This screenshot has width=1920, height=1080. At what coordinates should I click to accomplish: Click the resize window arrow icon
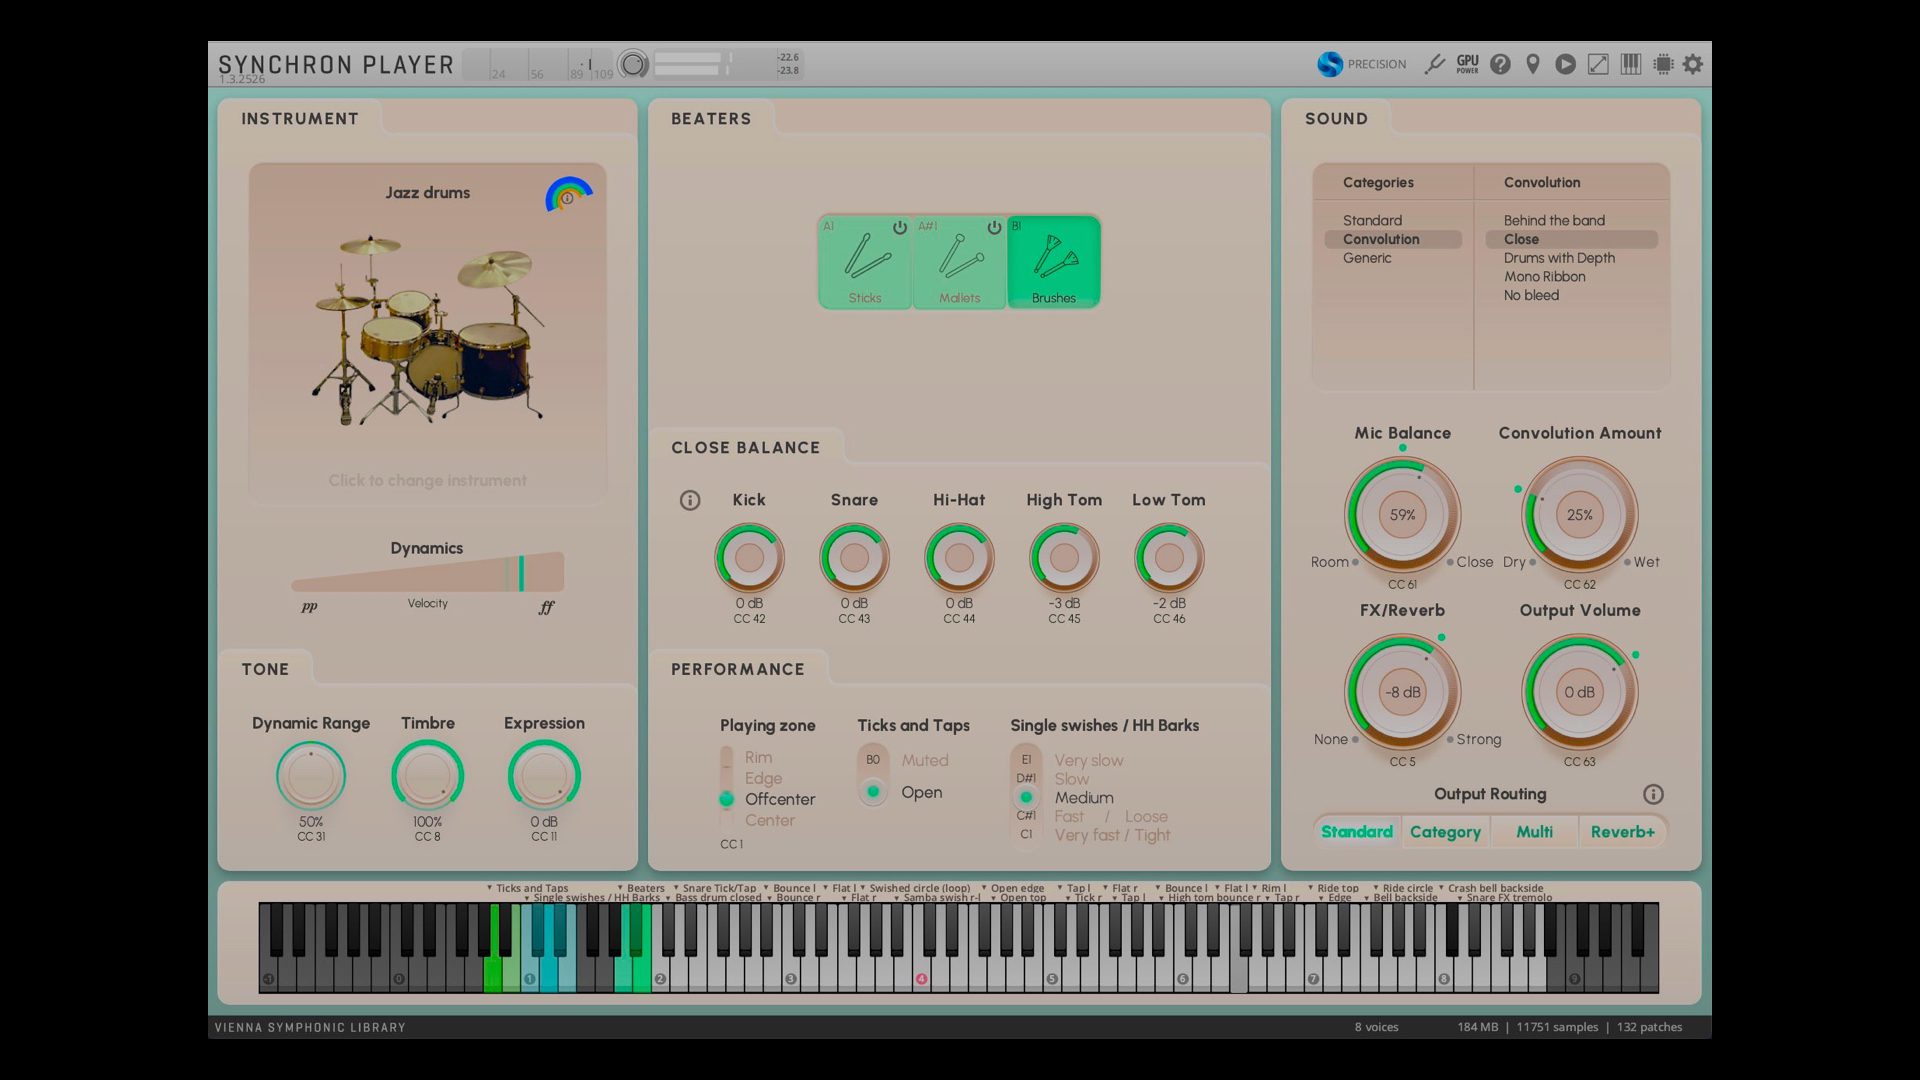[x=1598, y=64]
